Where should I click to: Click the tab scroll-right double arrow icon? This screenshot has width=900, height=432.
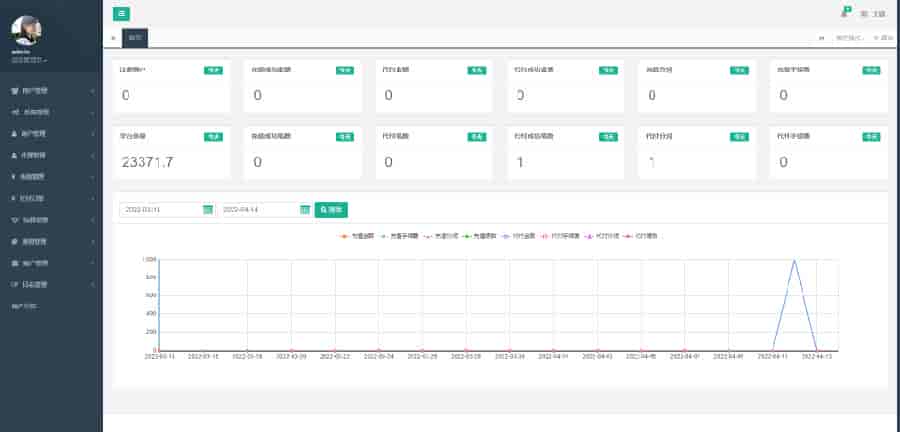click(x=822, y=38)
